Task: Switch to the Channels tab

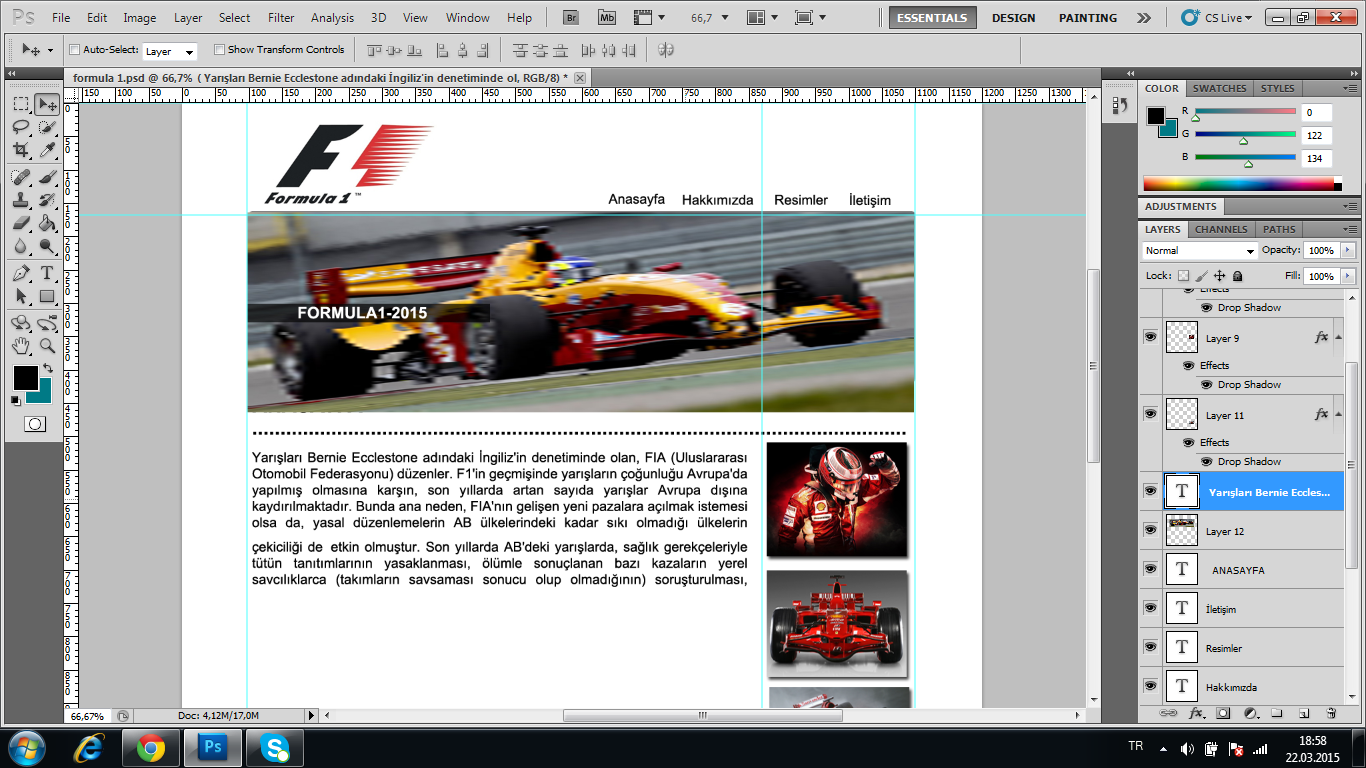Action: [x=1221, y=229]
